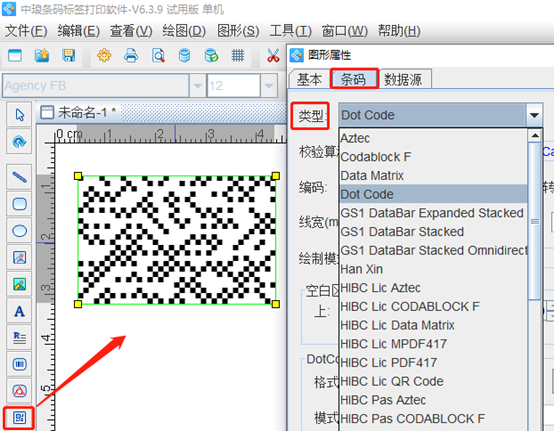Select the Rounded rectangle tool
Image resolution: width=554 pixels, height=431 pixels.
(19, 204)
